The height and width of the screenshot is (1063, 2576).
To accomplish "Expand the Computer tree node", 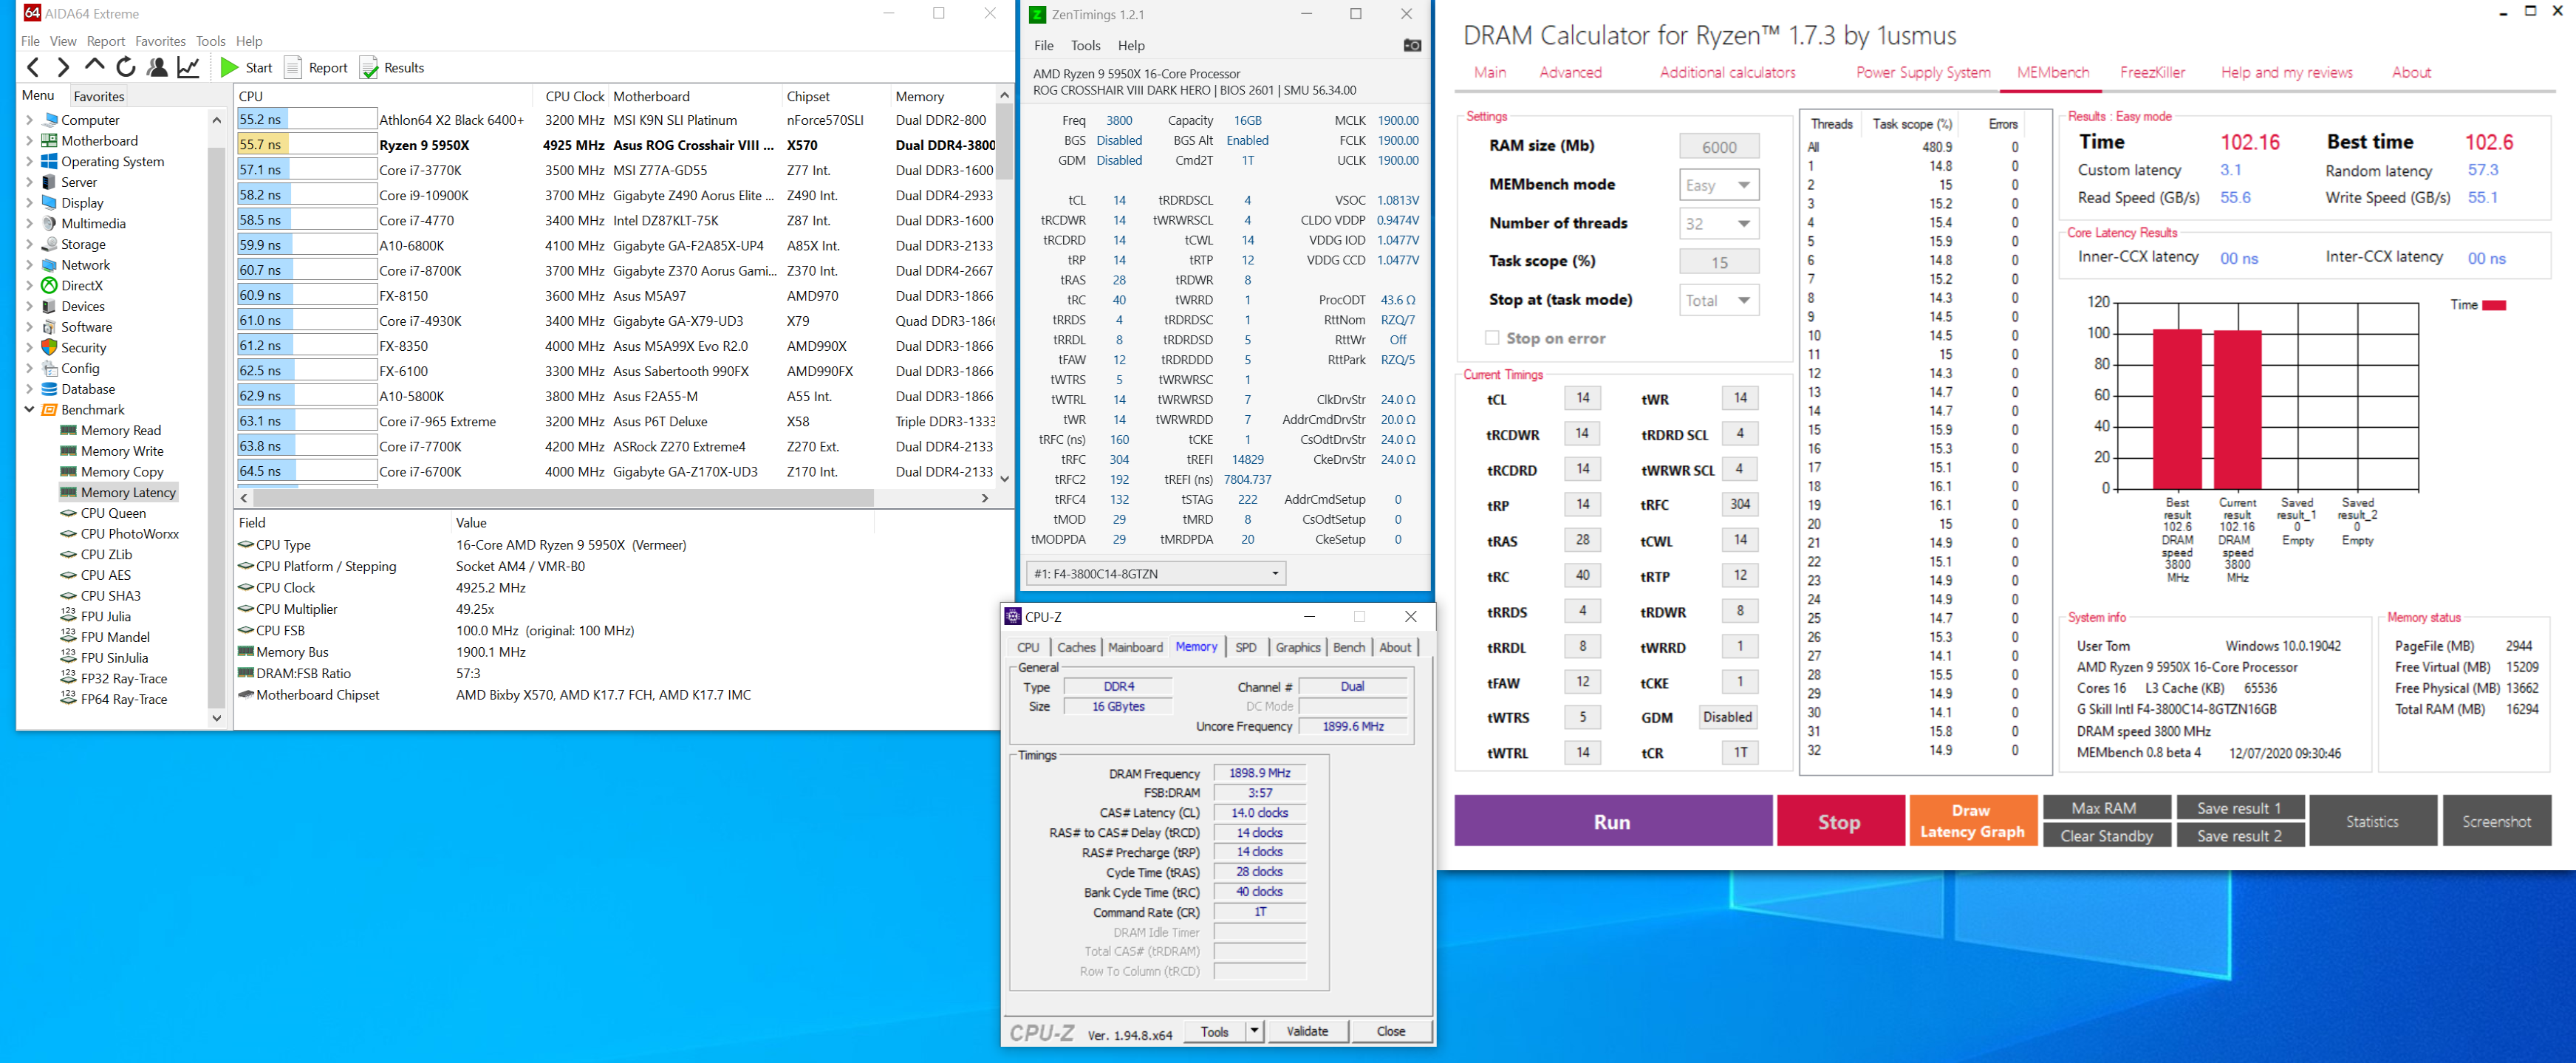I will pos(29,120).
